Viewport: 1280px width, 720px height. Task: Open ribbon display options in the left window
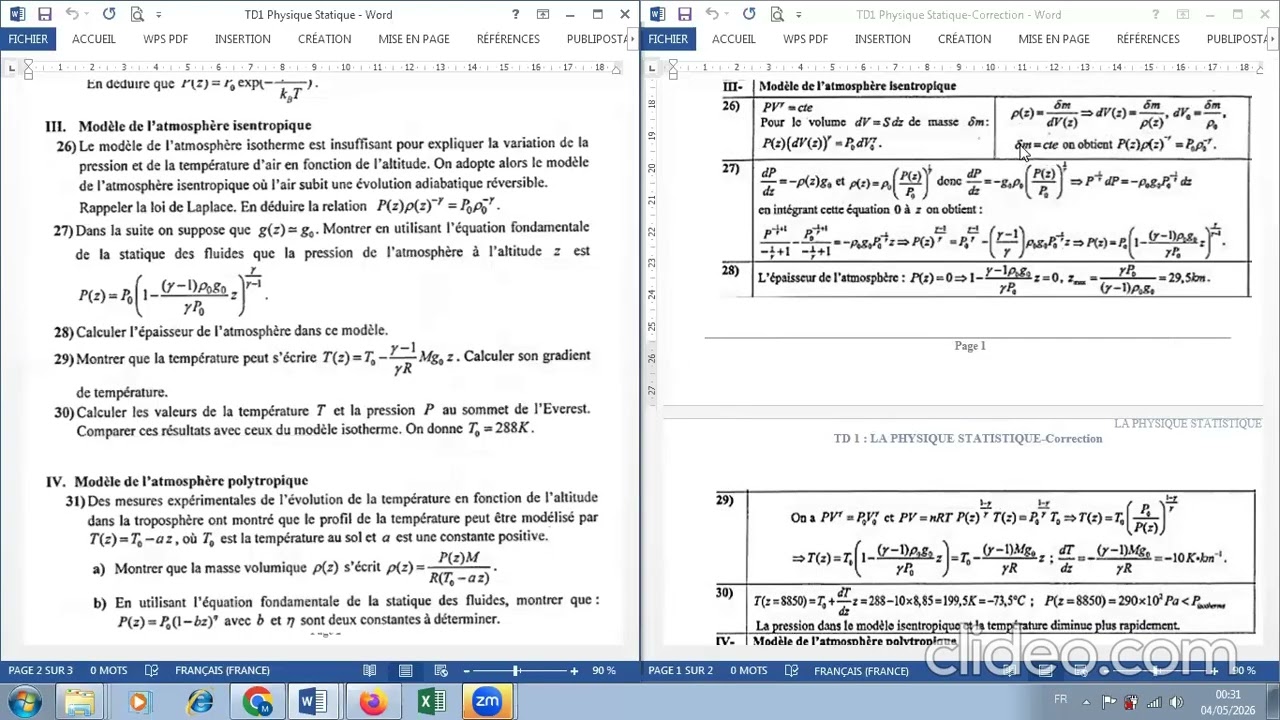[543, 15]
